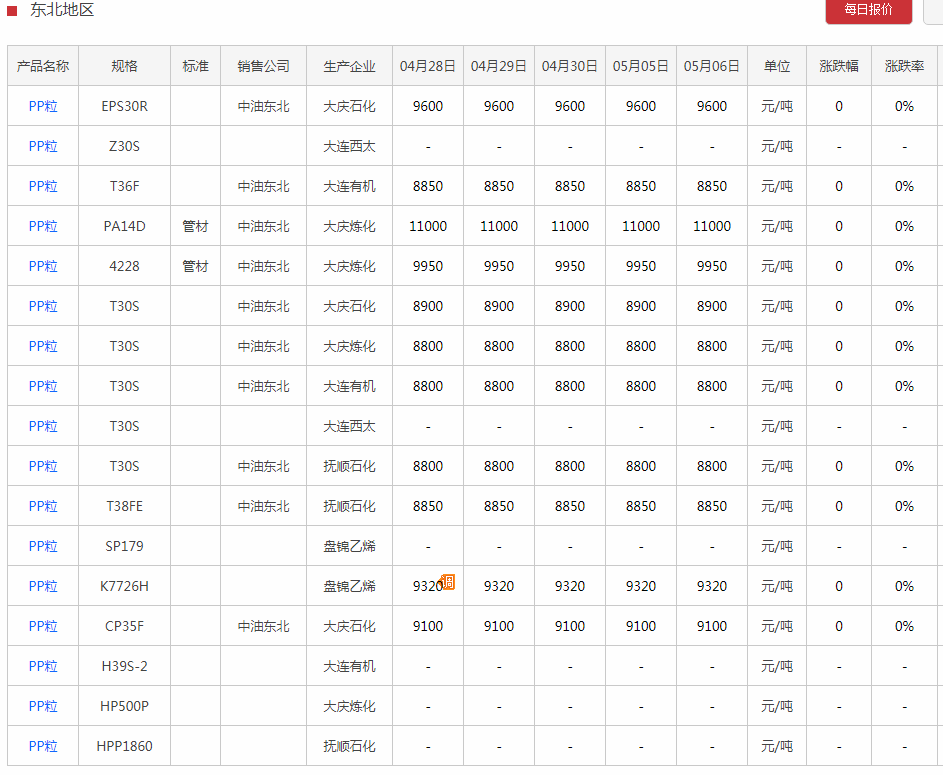Click 管材 standard cell in 4228 row
The image size is (943, 775).
coord(195,266)
